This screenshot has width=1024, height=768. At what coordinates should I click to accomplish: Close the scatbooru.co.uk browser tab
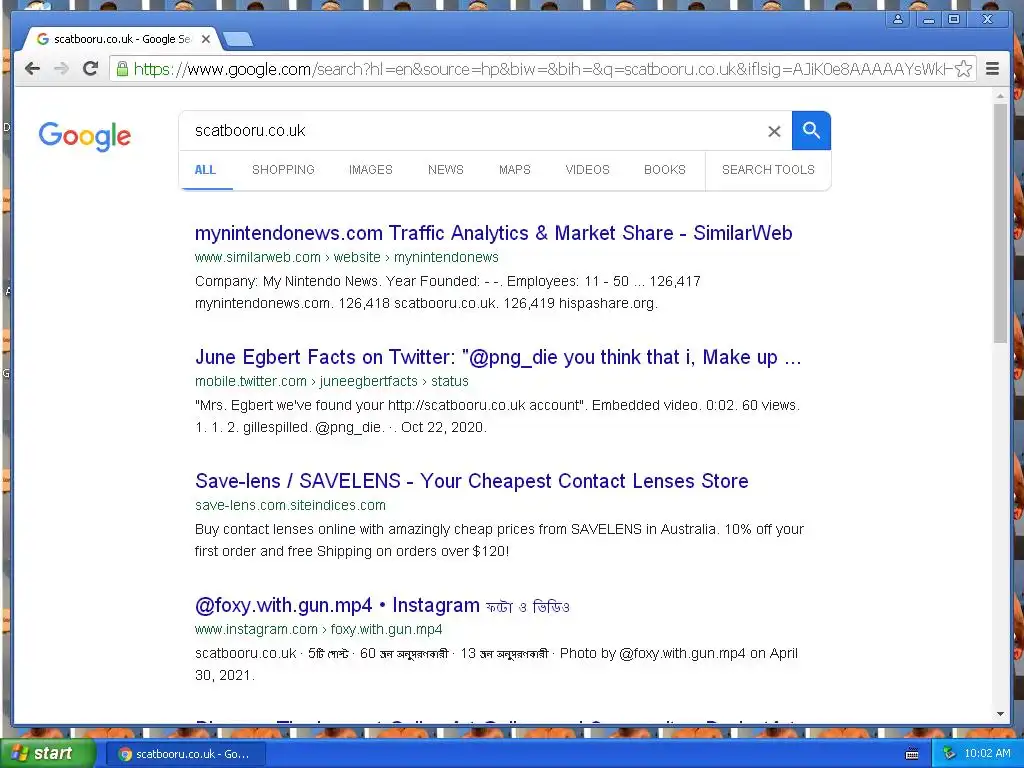[x=206, y=39]
